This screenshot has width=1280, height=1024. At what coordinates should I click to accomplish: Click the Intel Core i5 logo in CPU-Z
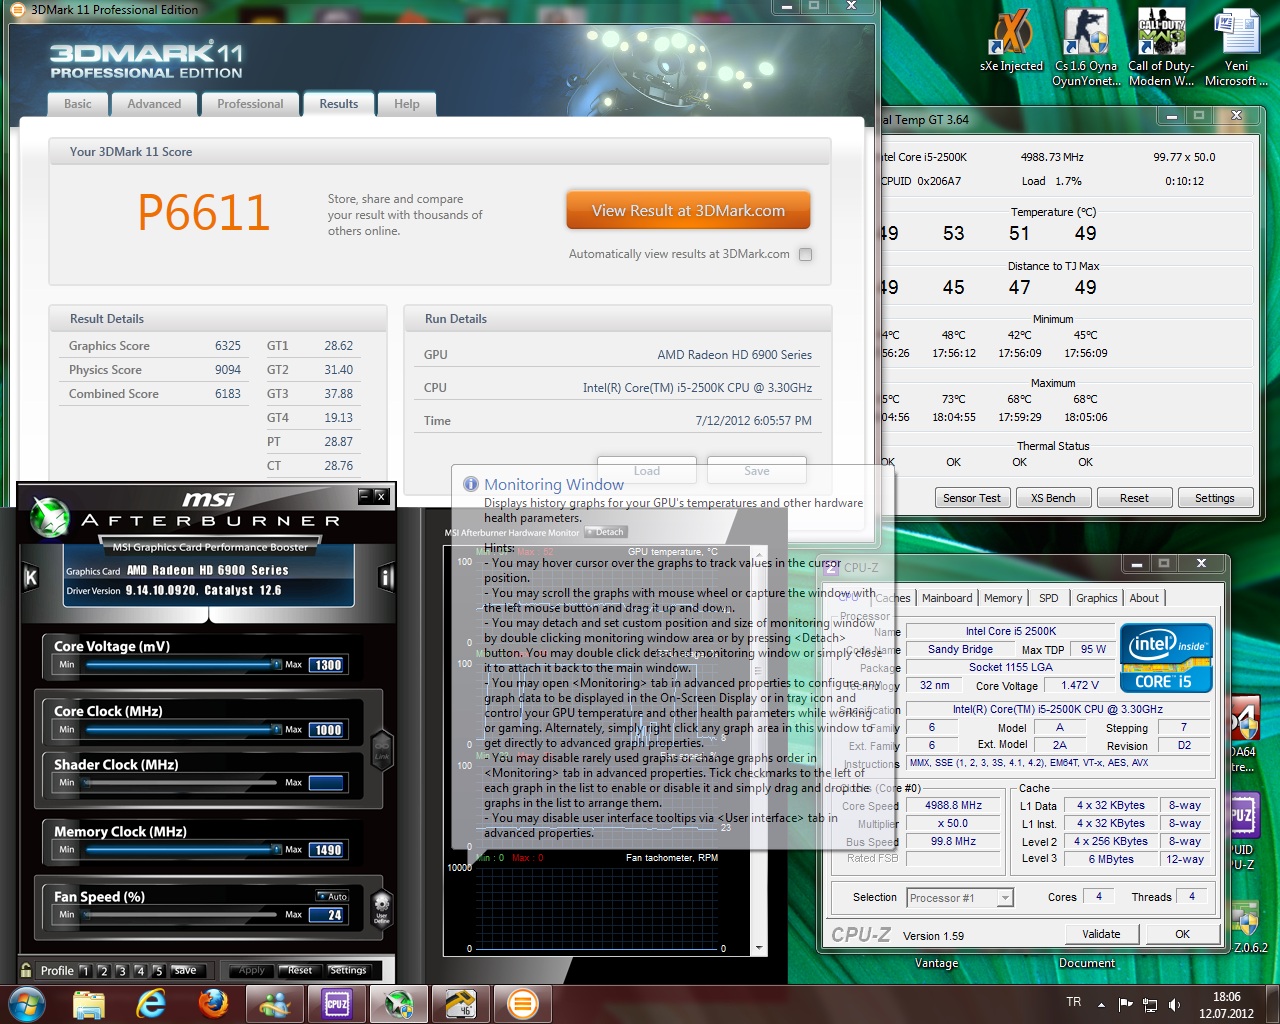coord(1166,658)
